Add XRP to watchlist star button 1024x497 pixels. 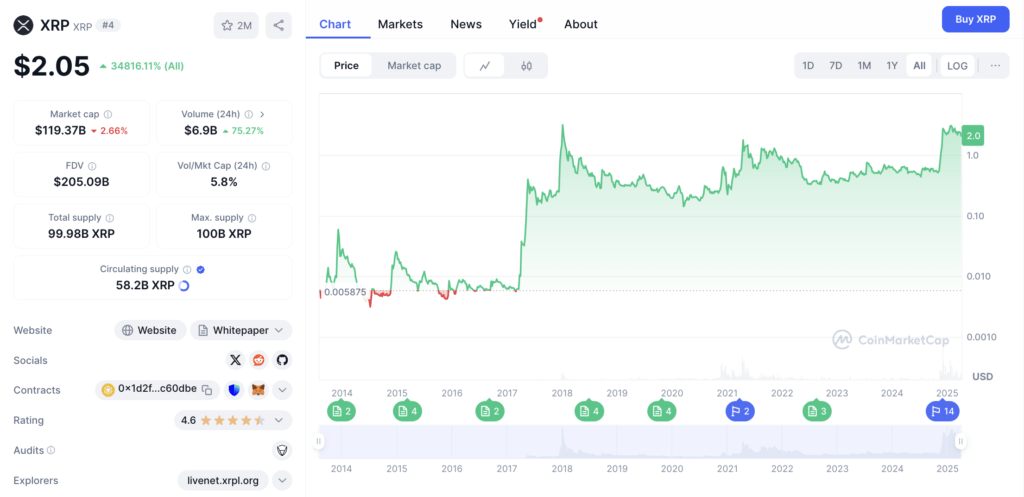pyautogui.click(x=236, y=25)
